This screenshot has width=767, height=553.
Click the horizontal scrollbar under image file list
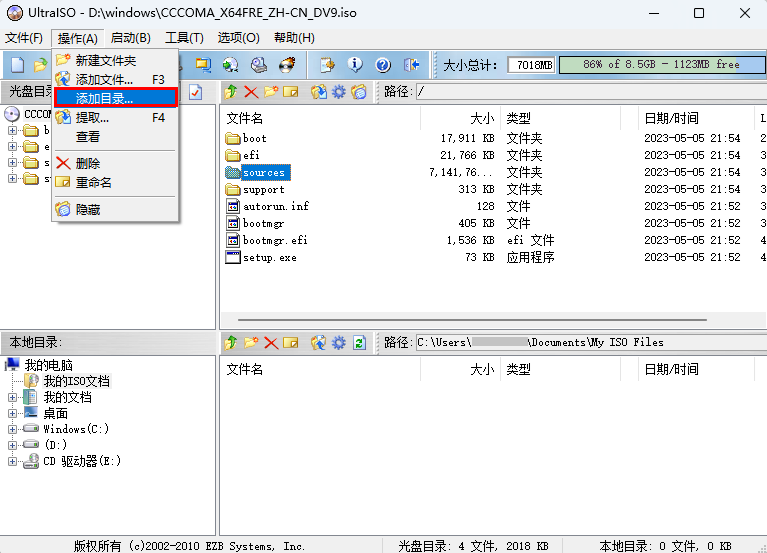[x=472, y=320]
